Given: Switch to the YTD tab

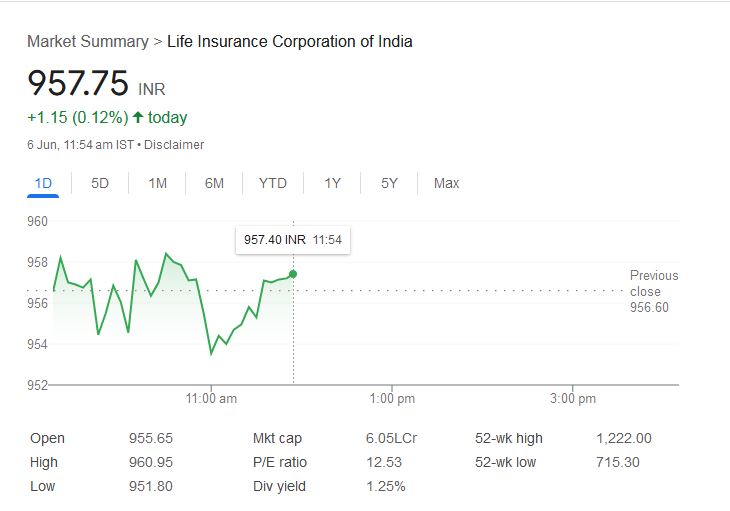Looking at the screenshot, I should pos(272,183).
